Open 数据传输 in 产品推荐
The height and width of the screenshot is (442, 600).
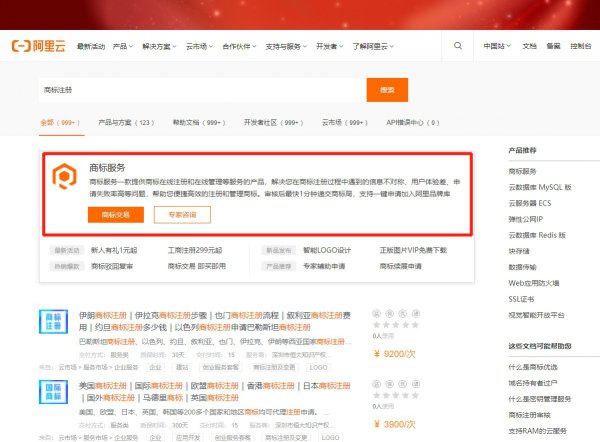click(522, 267)
